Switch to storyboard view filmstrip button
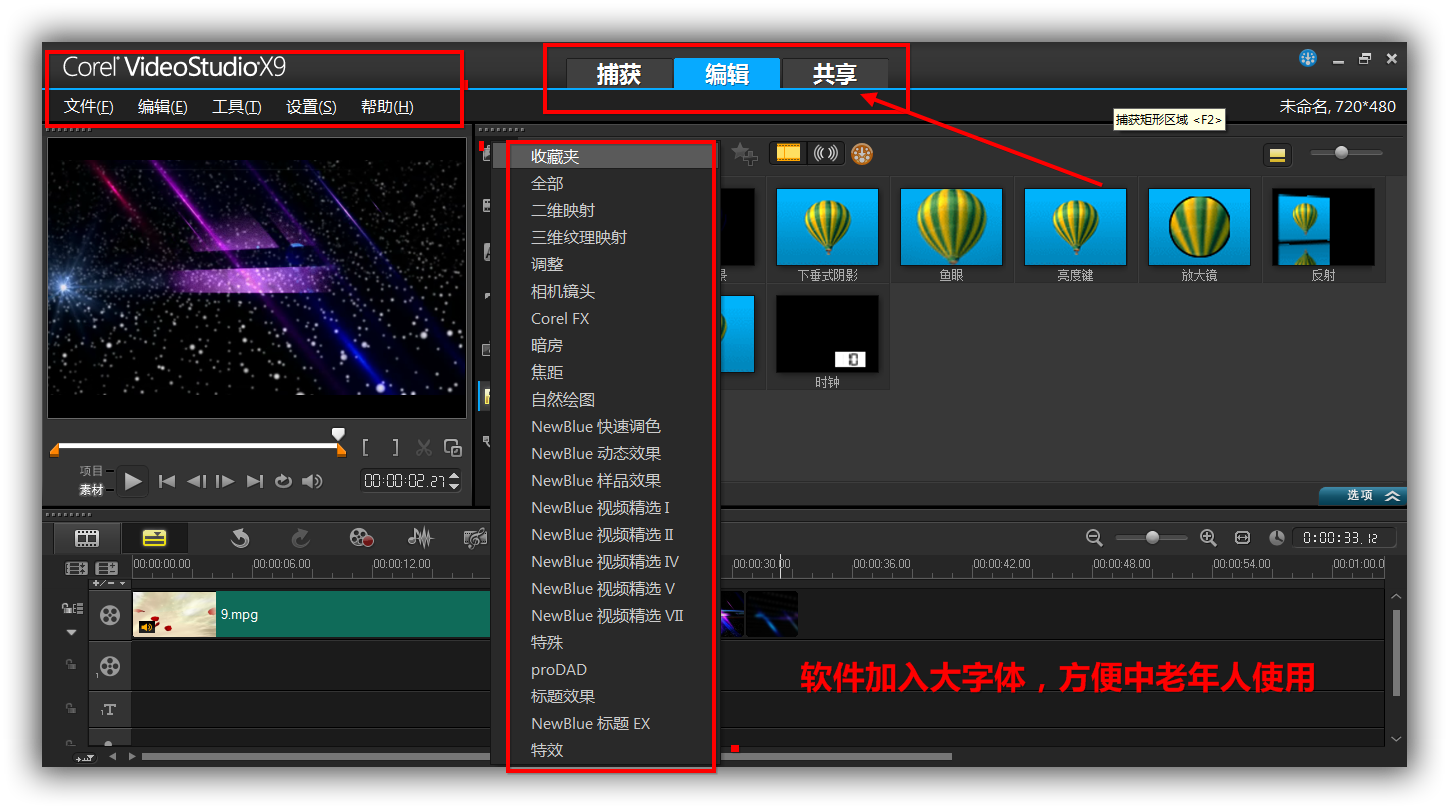 87,538
